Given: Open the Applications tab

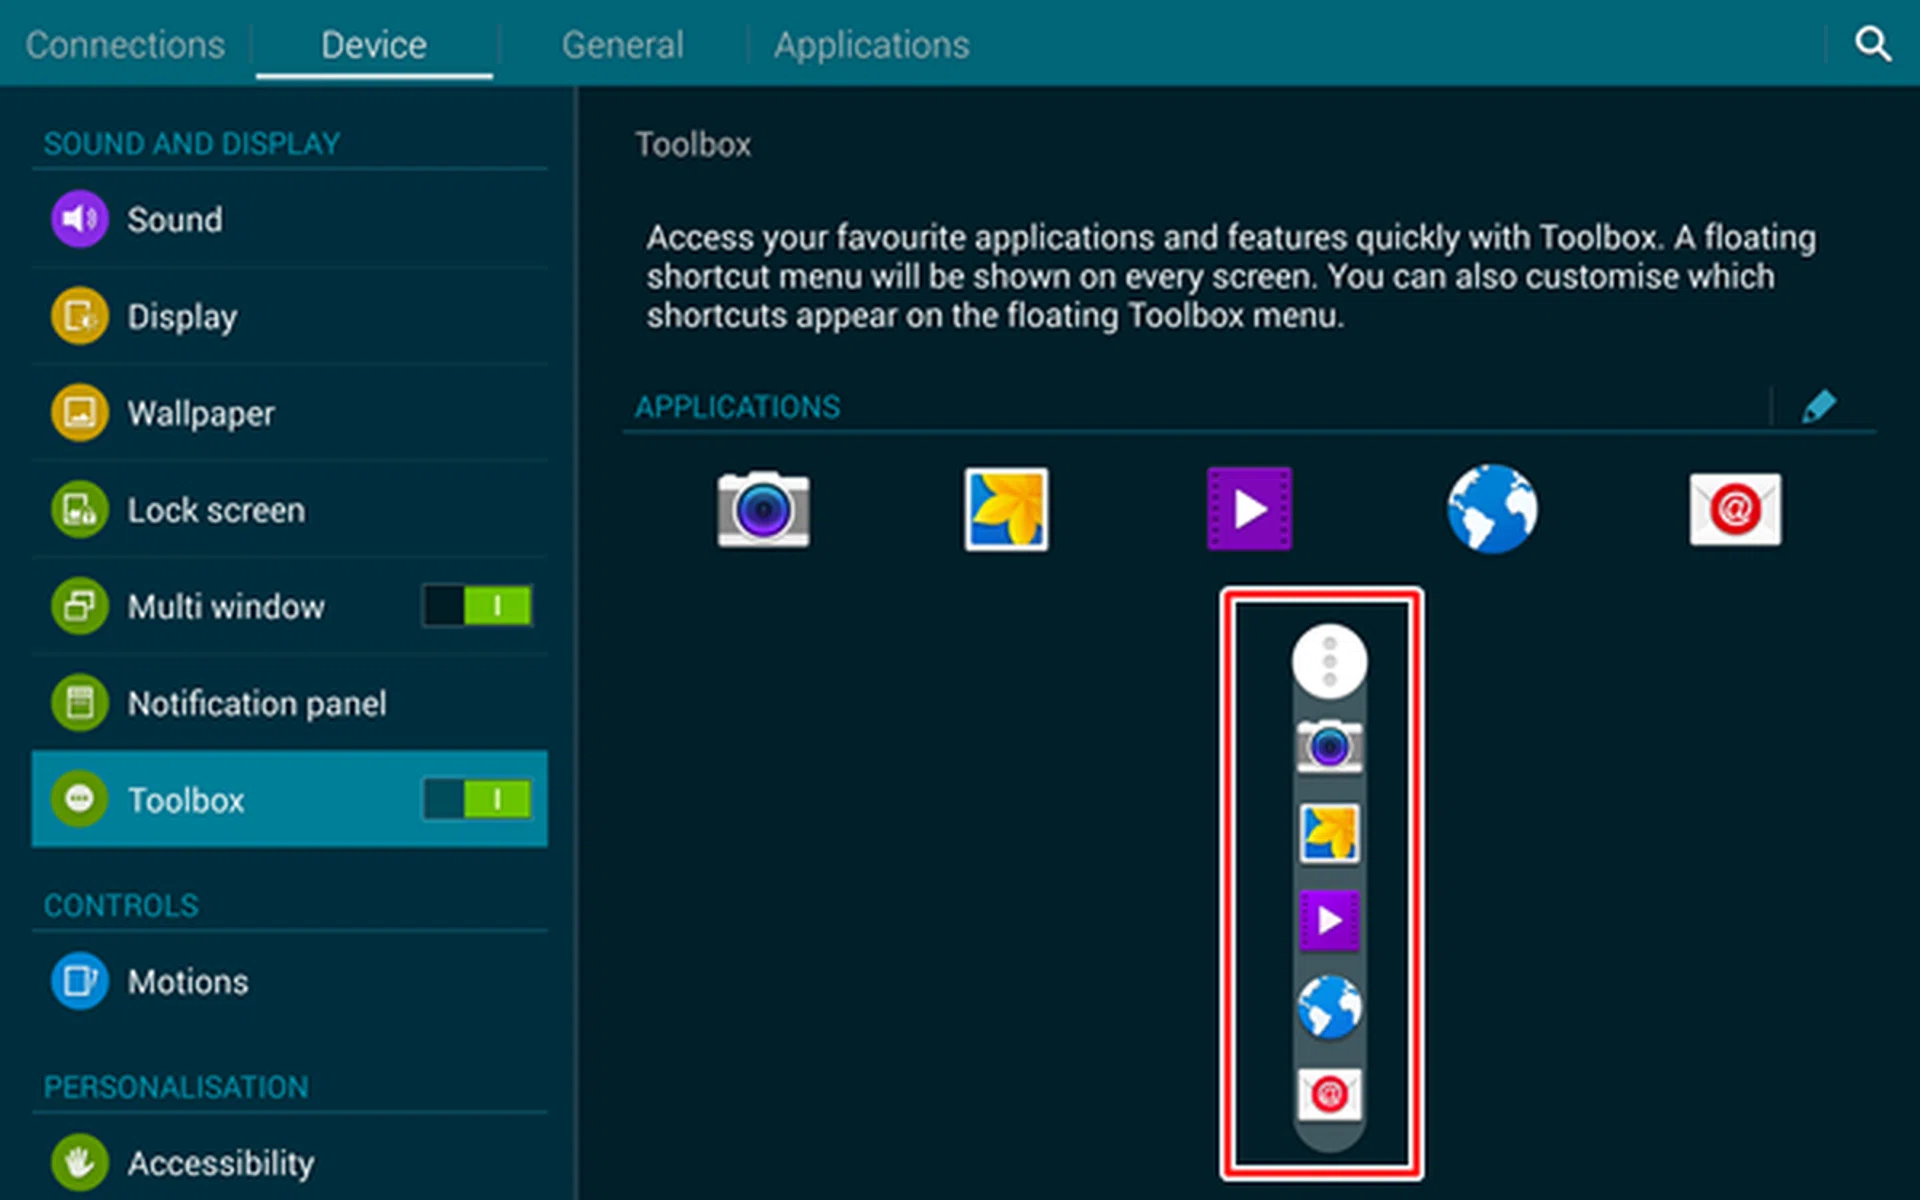Looking at the screenshot, I should click(871, 43).
